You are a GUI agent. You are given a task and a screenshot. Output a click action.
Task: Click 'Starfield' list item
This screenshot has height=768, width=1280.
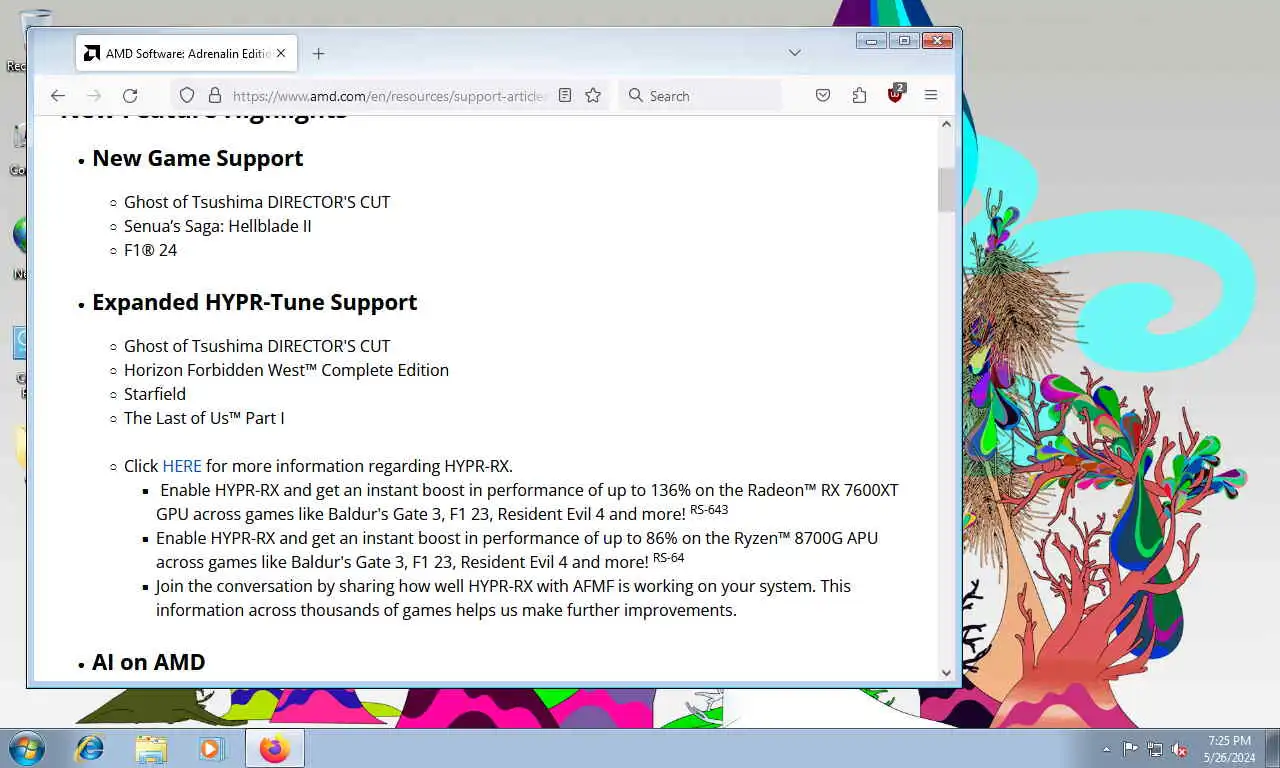pyautogui.click(x=155, y=394)
